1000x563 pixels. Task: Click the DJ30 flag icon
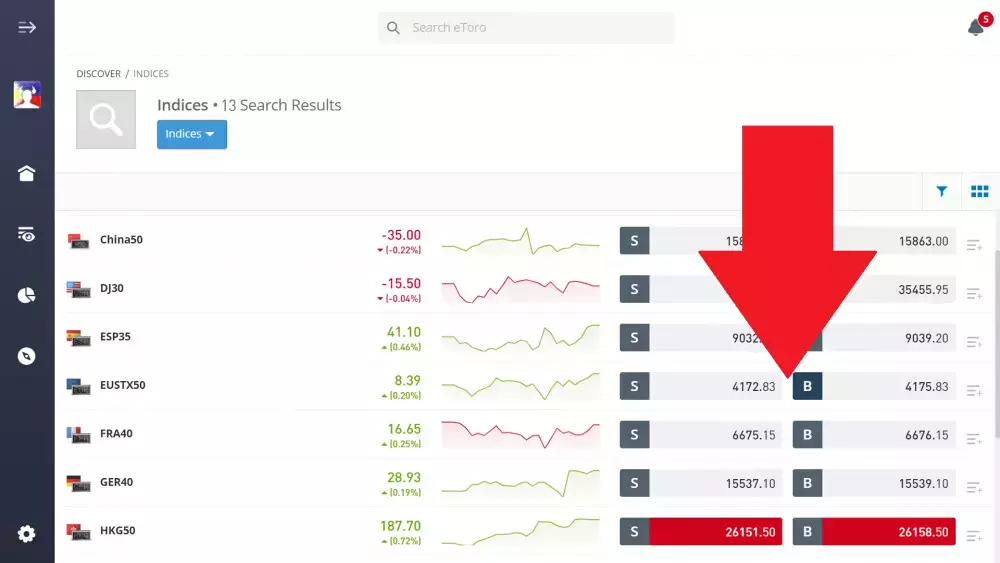point(78,289)
